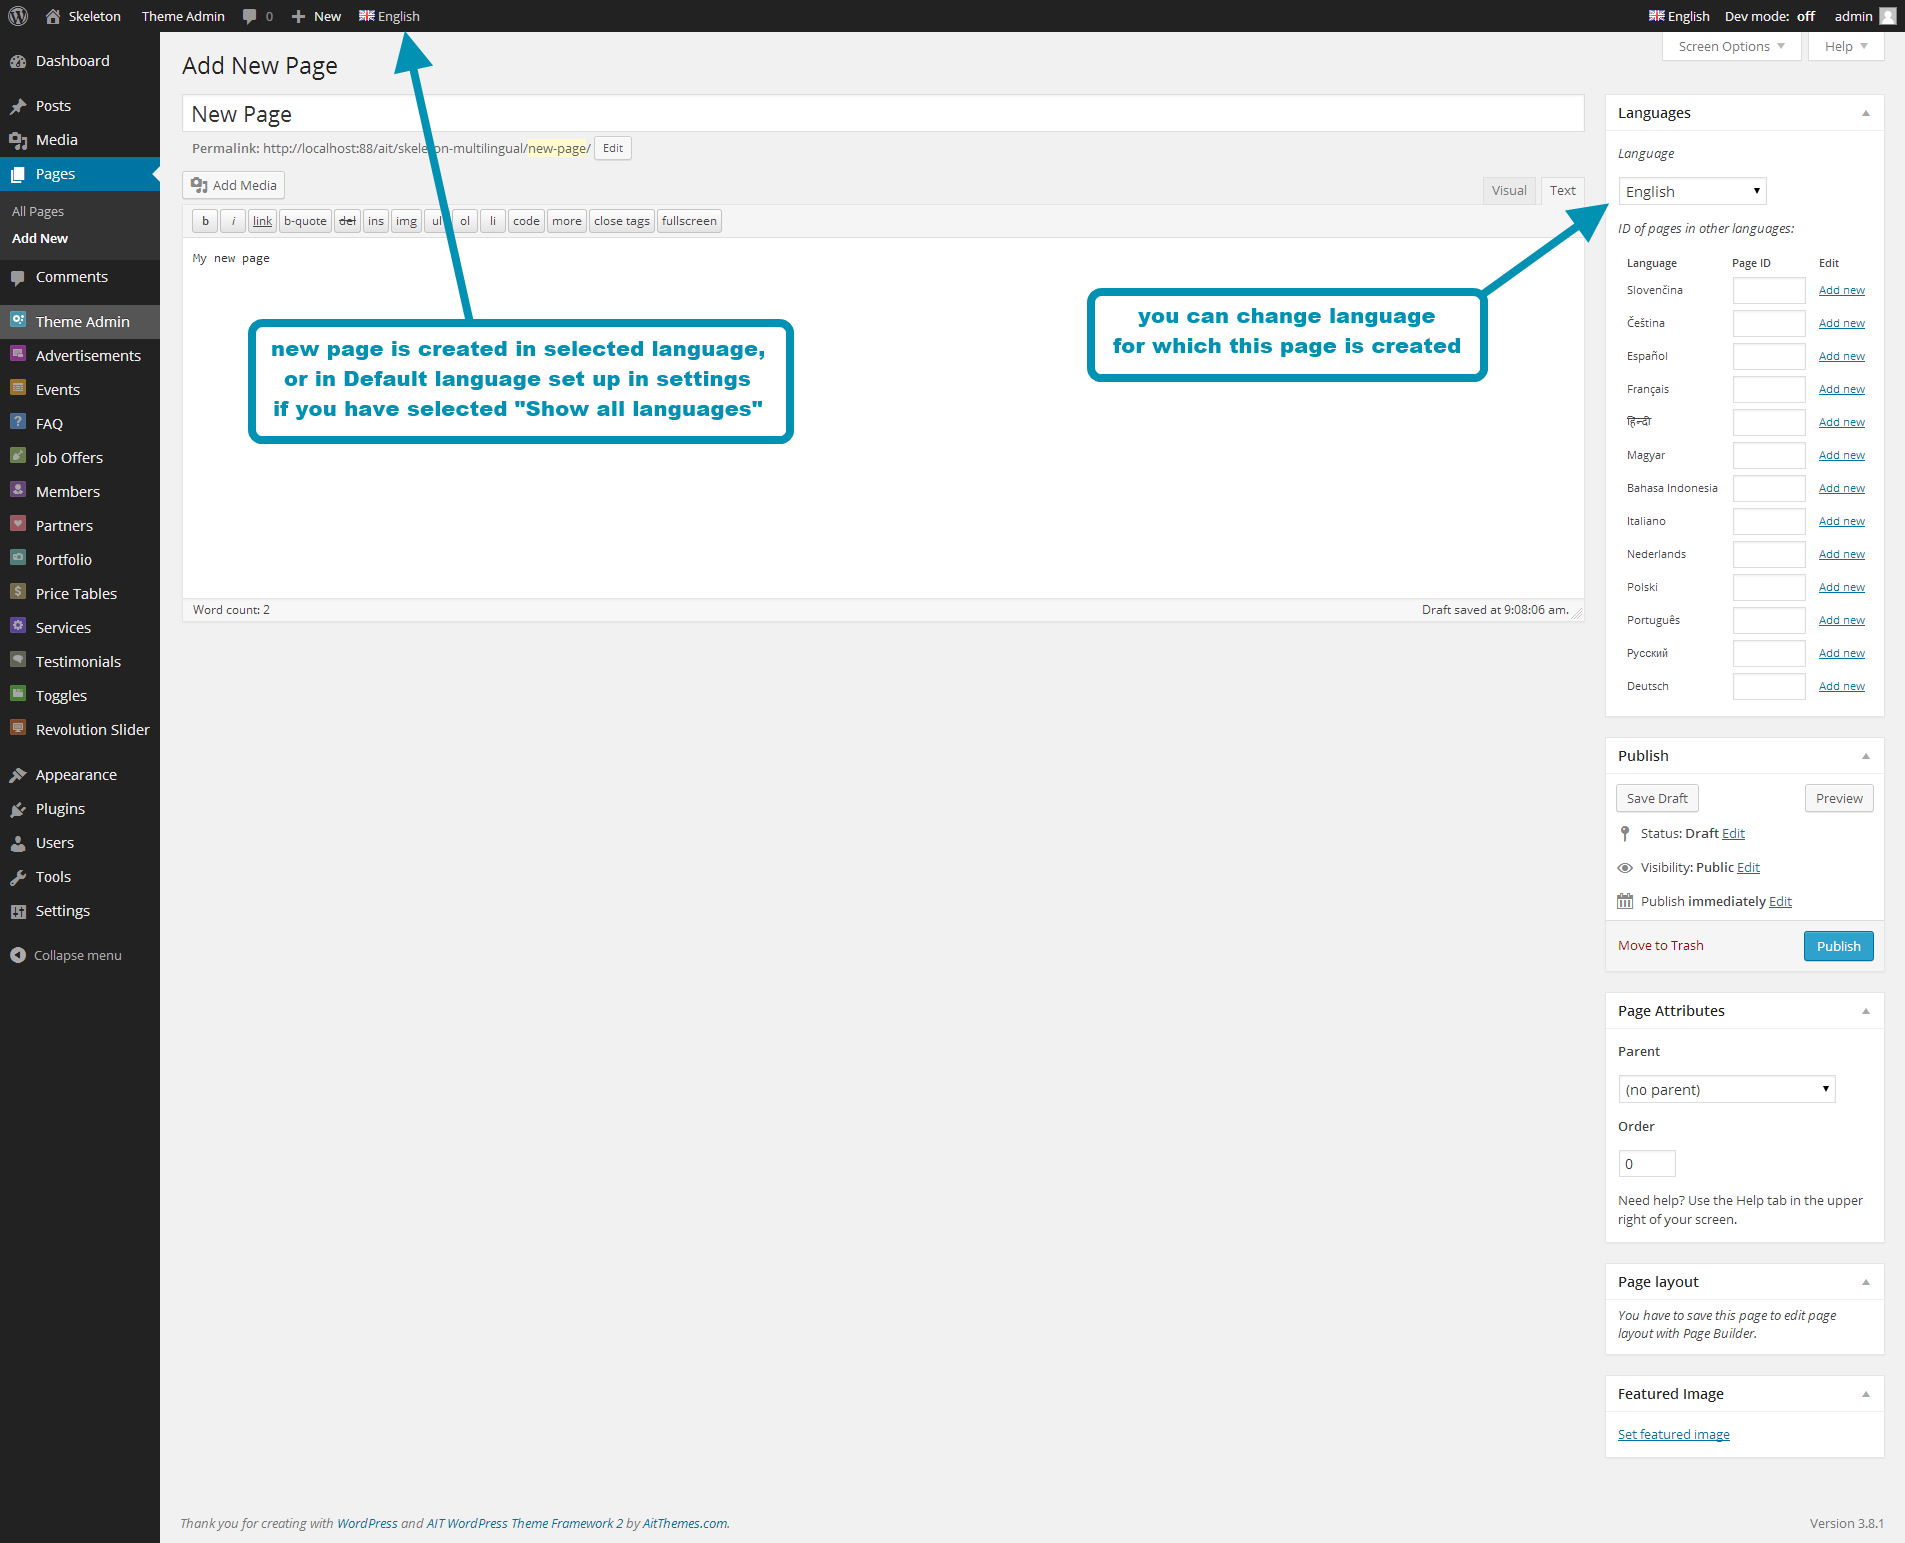Click the Theme Admin sidebar icon
Viewport: 1905px width, 1543px height.
point(18,320)
